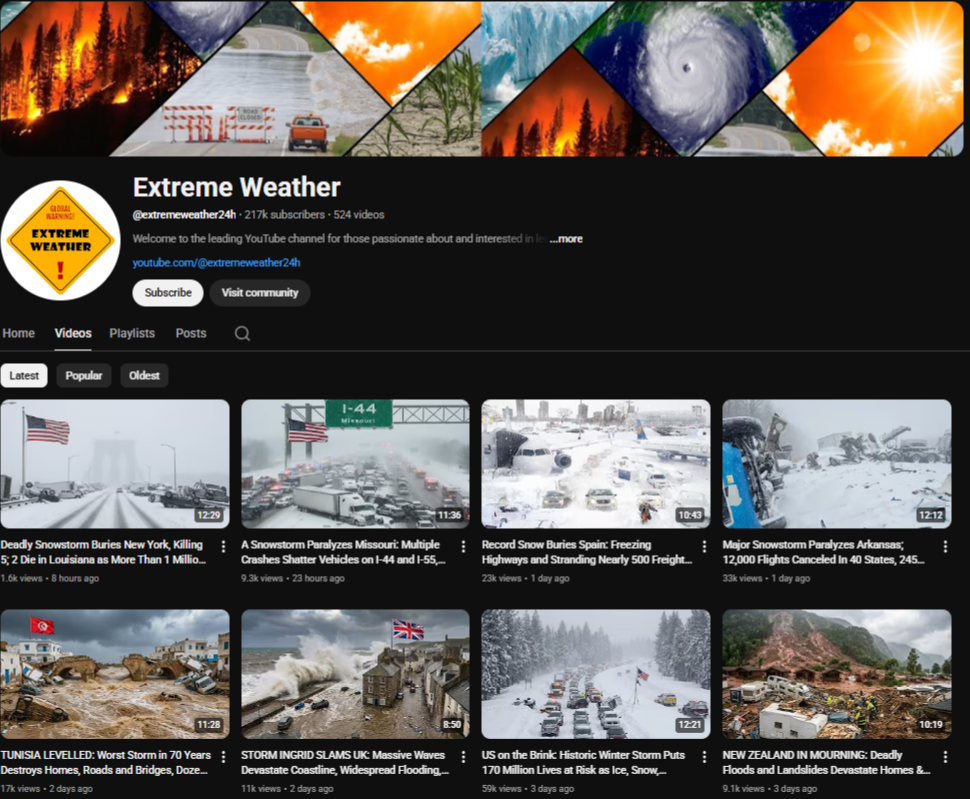970x799 pixels.
Task: Play the I-44 Missouri snowstorm video thumbnail
Action: pyautogui.click(x=355, y=464)
